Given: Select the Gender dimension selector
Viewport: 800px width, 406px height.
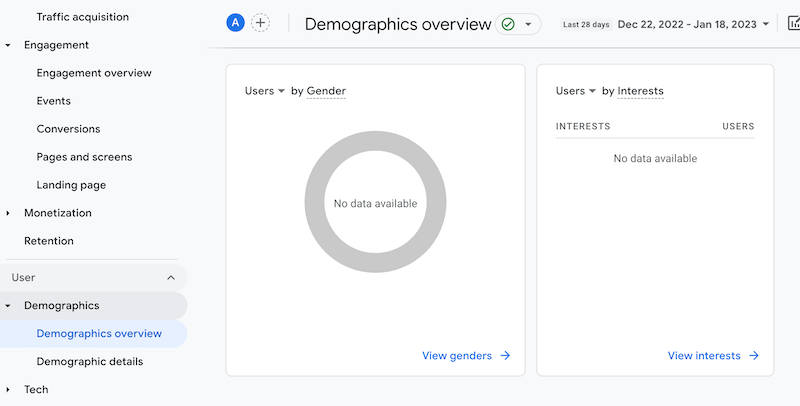Looking at the screenshot, I should coord(326,91).
